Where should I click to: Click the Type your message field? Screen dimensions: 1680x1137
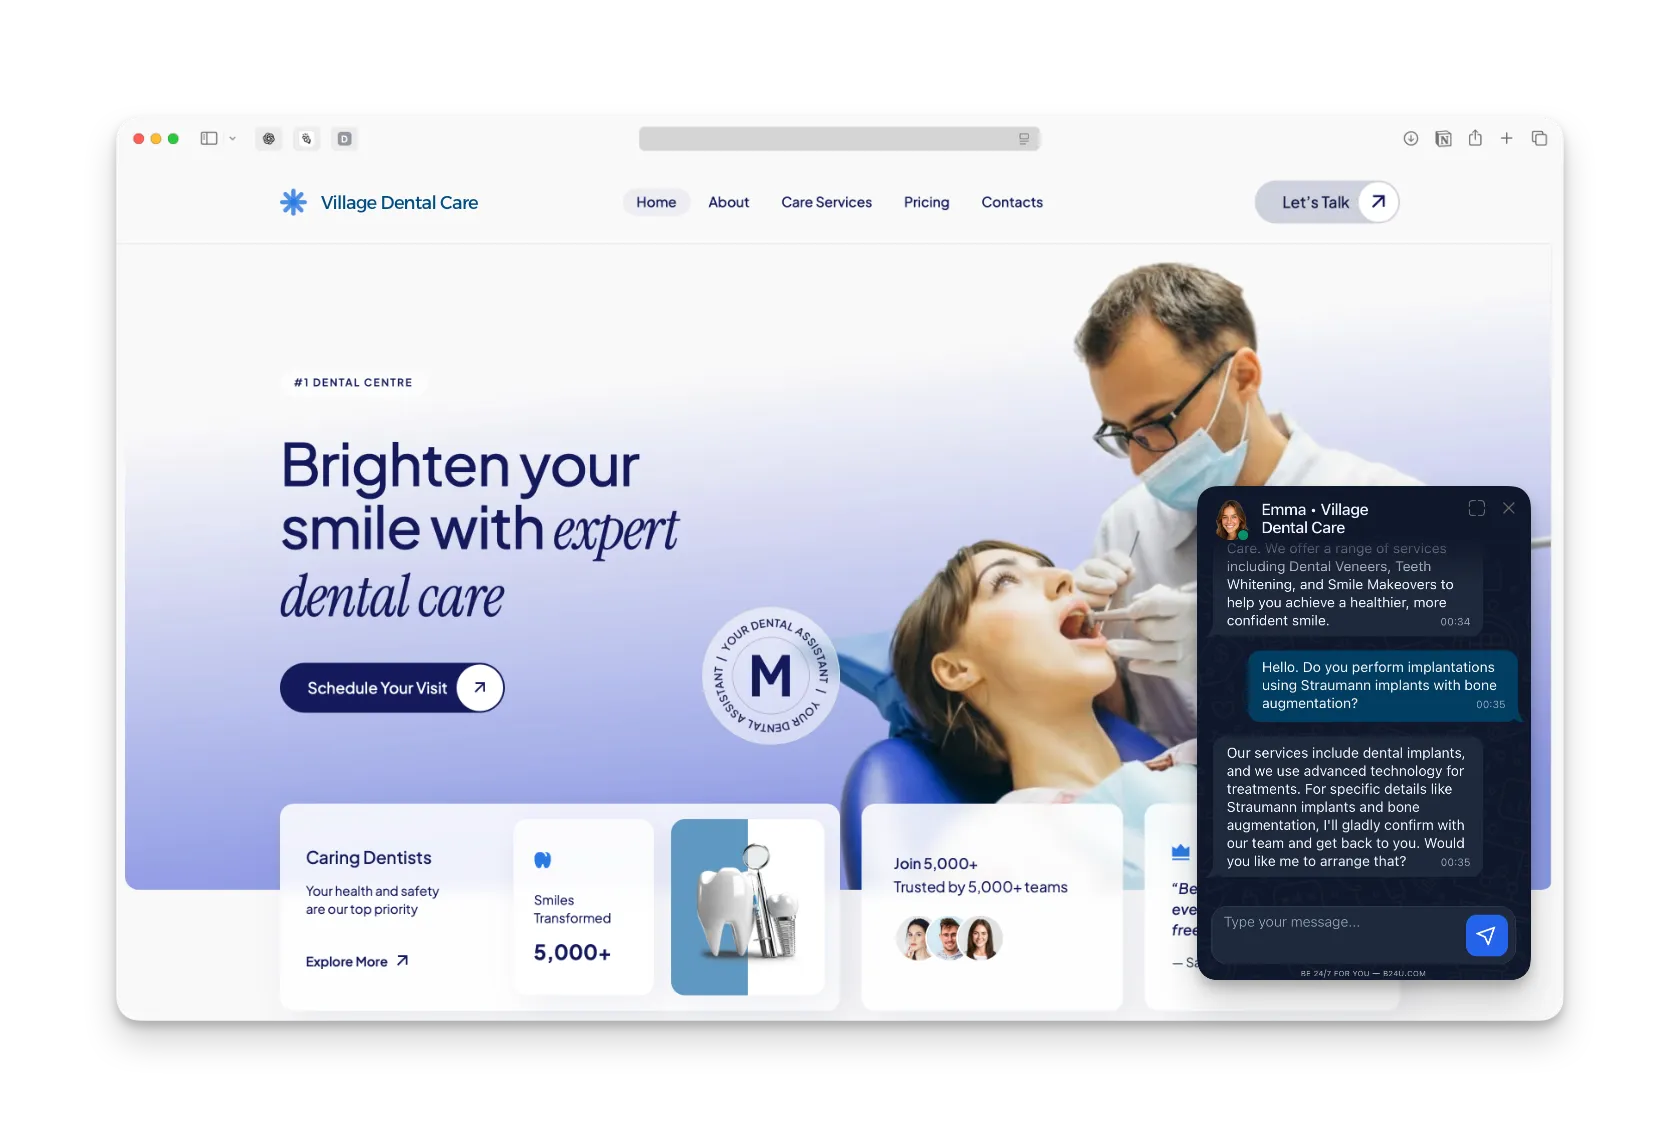[x=1330, y=922]
